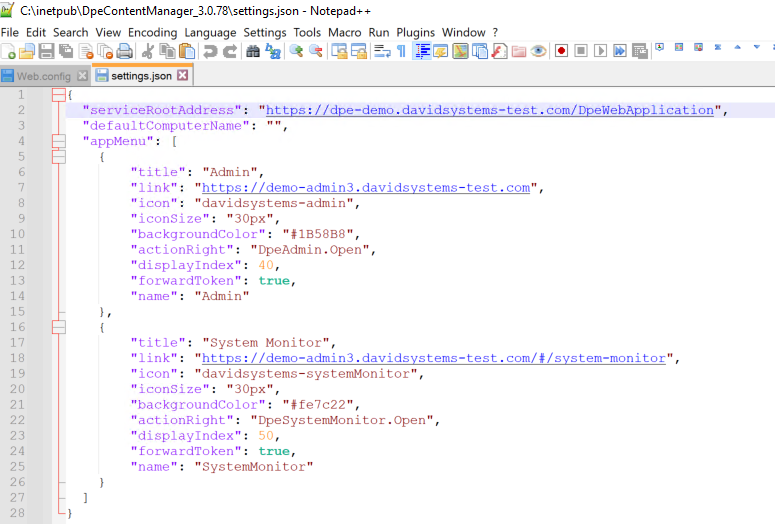Open the Encoding menu
The width and height of the screenshot is (775, 524).
(152, 32)
